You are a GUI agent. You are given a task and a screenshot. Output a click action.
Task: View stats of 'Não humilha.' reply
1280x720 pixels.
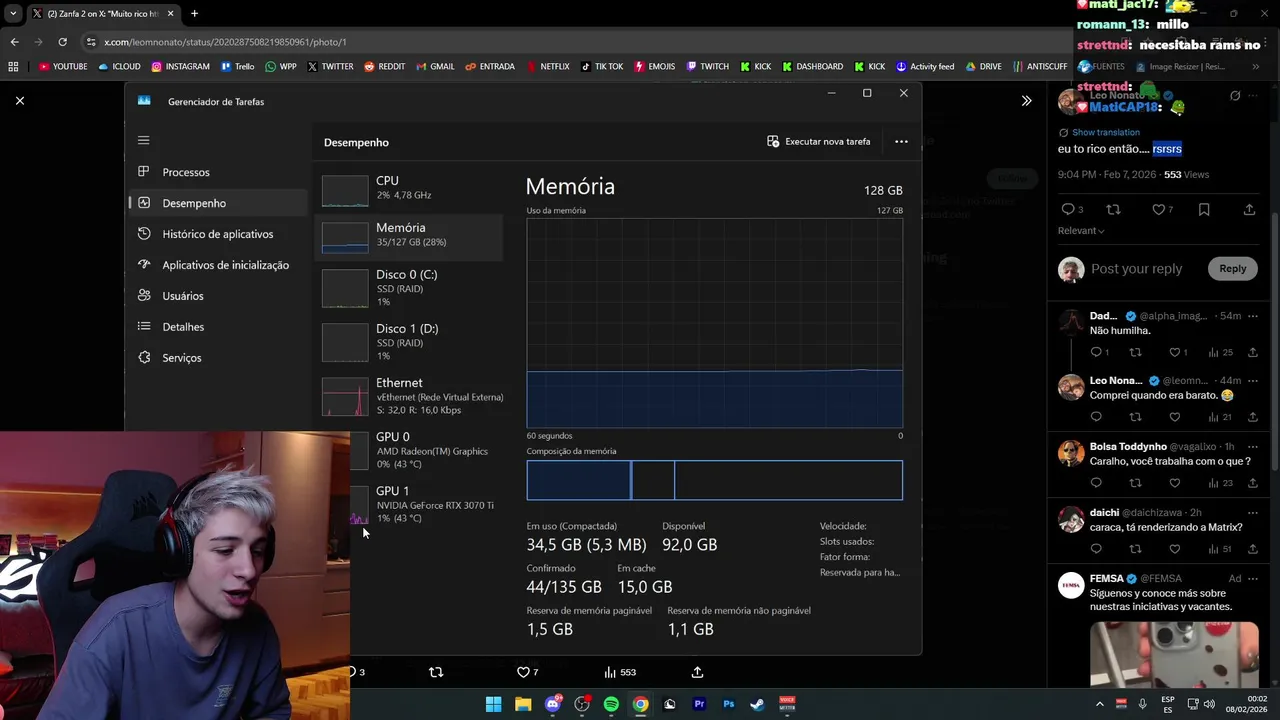coord(1220,352)
